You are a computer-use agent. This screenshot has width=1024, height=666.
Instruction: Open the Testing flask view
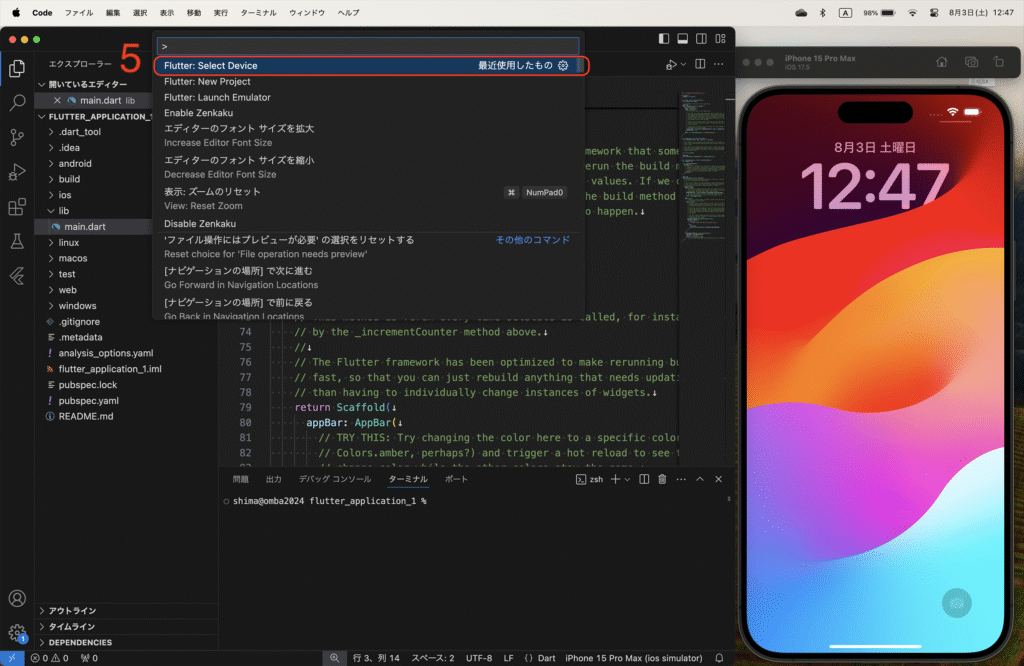pyautogui.click(x=17, y=241)
